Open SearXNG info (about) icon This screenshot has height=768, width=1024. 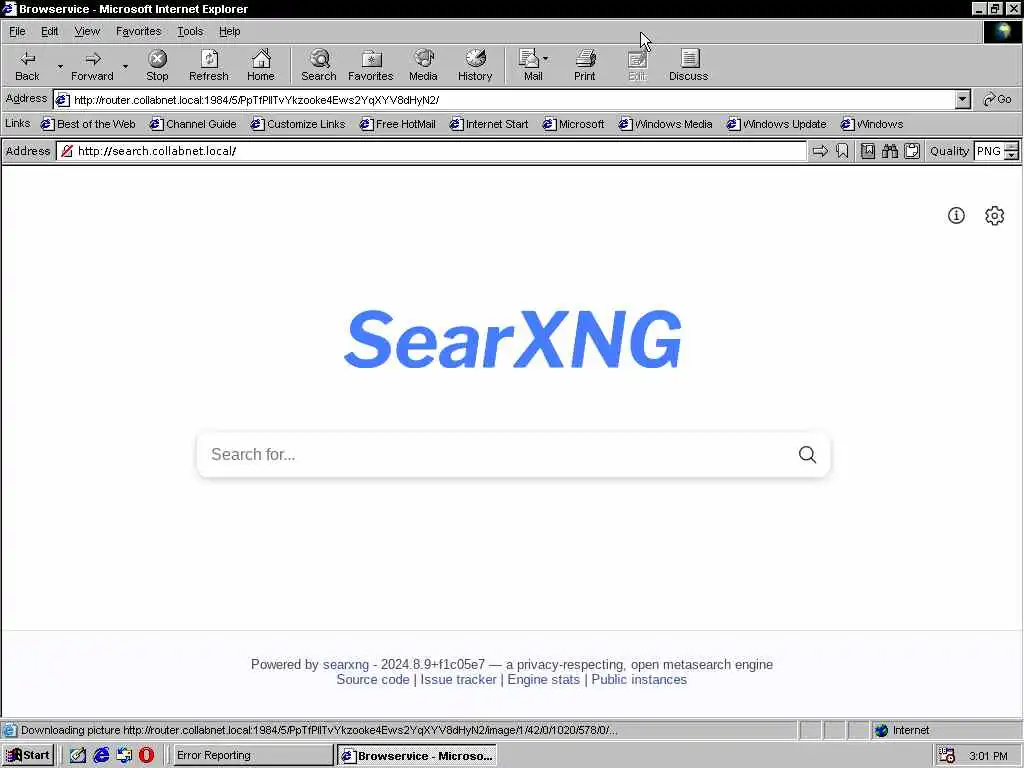(956, 216)
